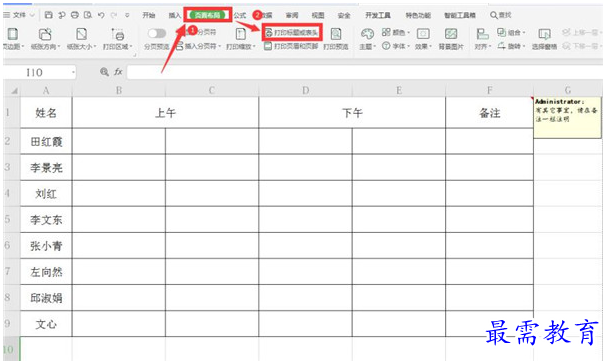Click the Redo arrow icon
This screenshot has width=607, height=364.
(x=114, y=15)
